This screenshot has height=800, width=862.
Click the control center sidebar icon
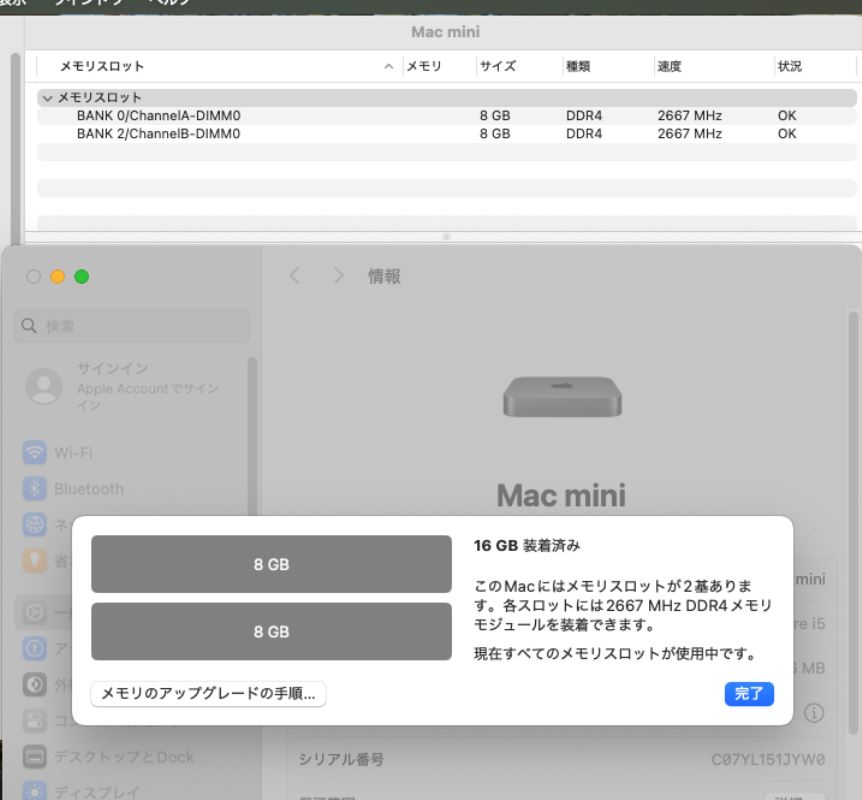coord(35,721)
